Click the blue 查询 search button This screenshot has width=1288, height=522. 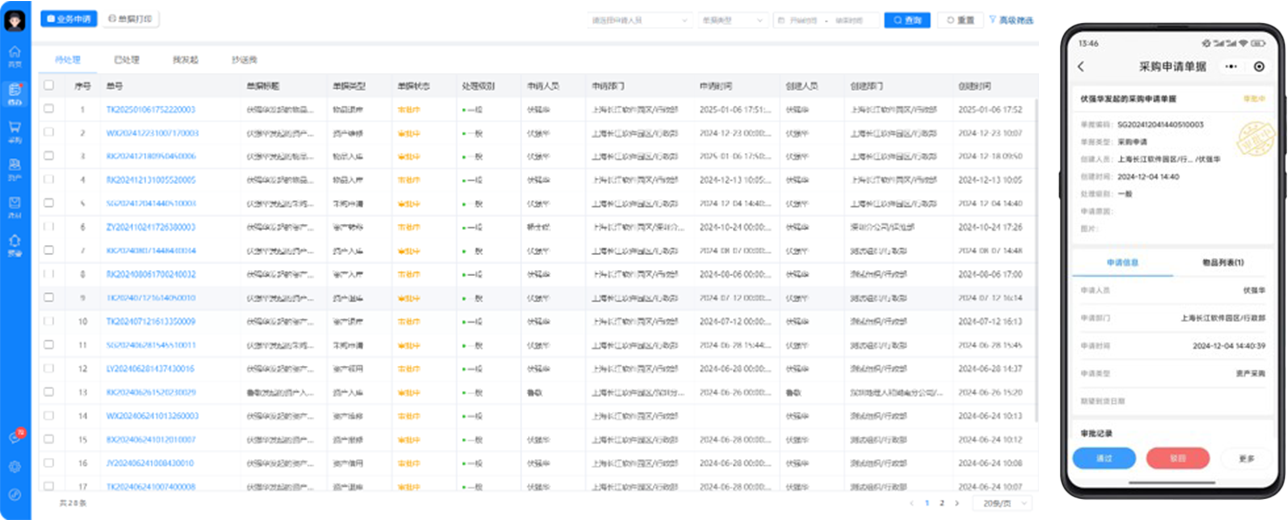tap(907, 20)
